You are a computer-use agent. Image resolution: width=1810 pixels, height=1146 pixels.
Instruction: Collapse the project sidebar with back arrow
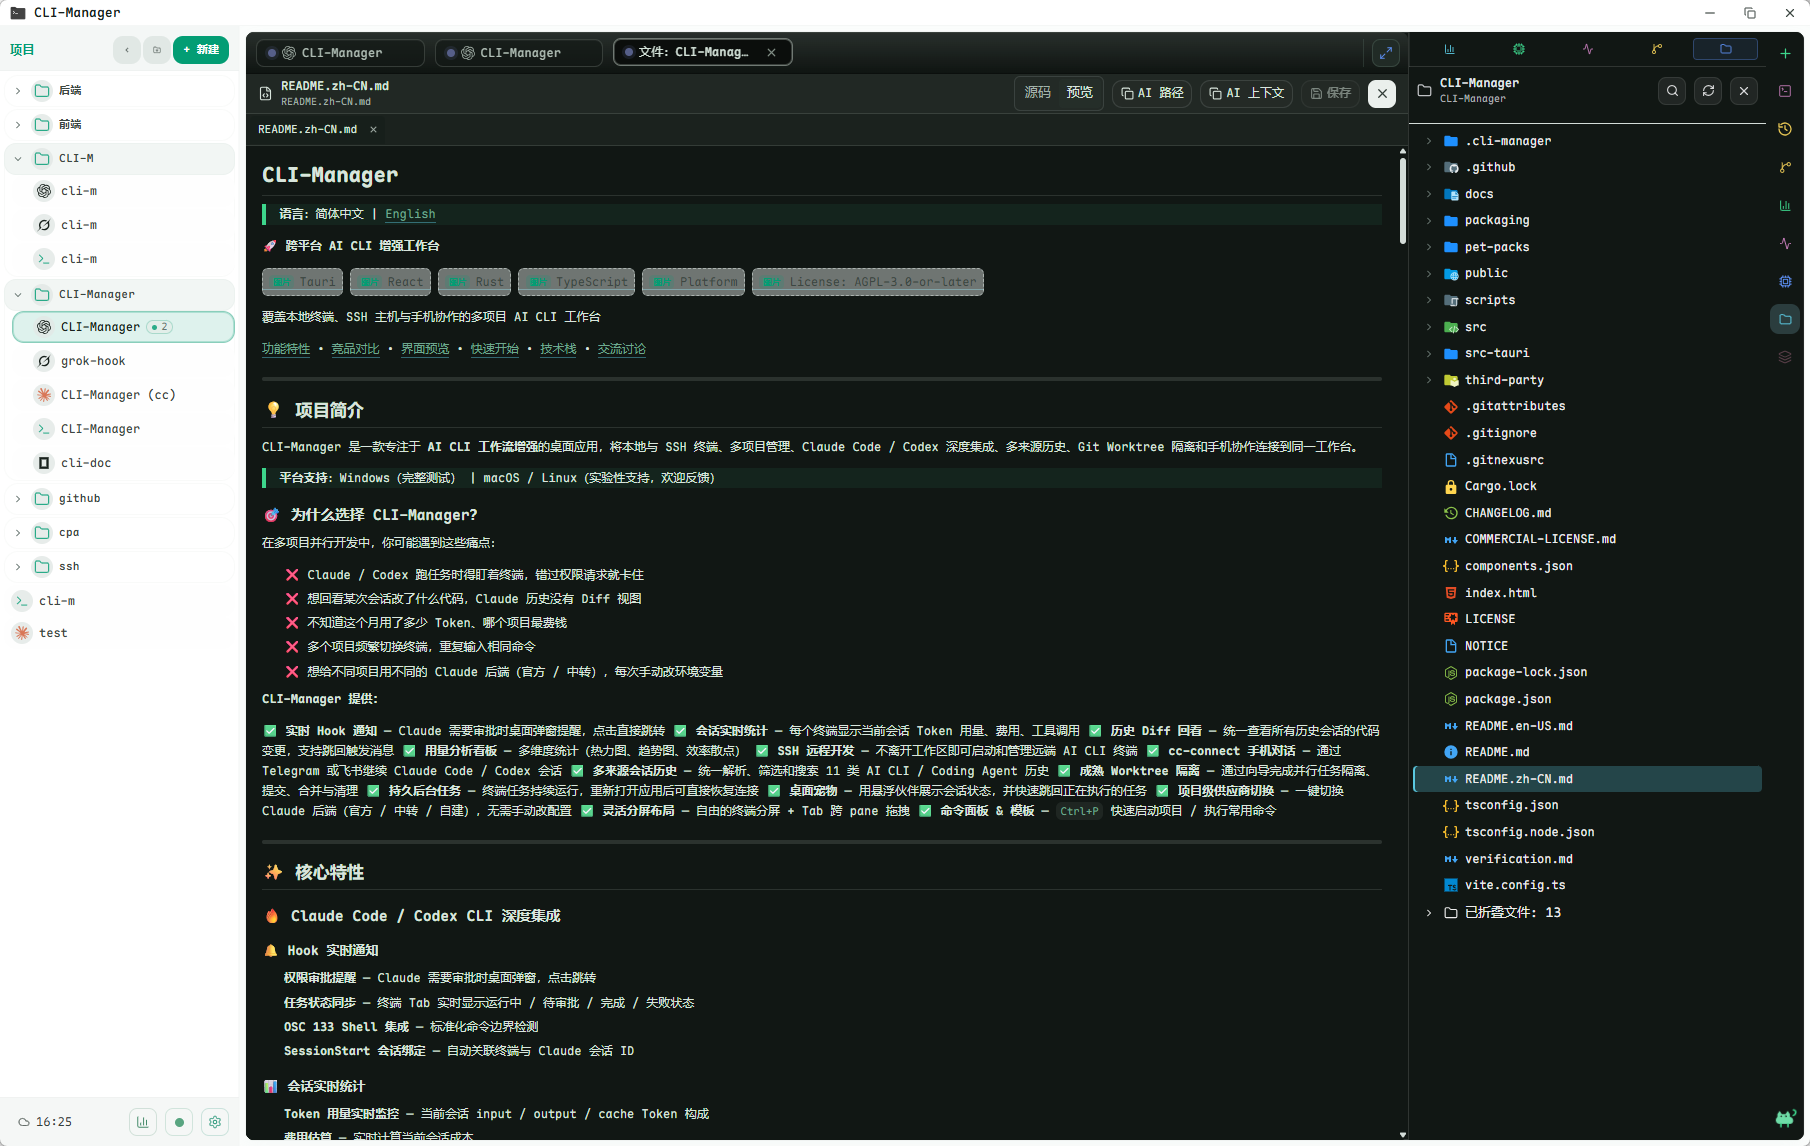[127, 50]
